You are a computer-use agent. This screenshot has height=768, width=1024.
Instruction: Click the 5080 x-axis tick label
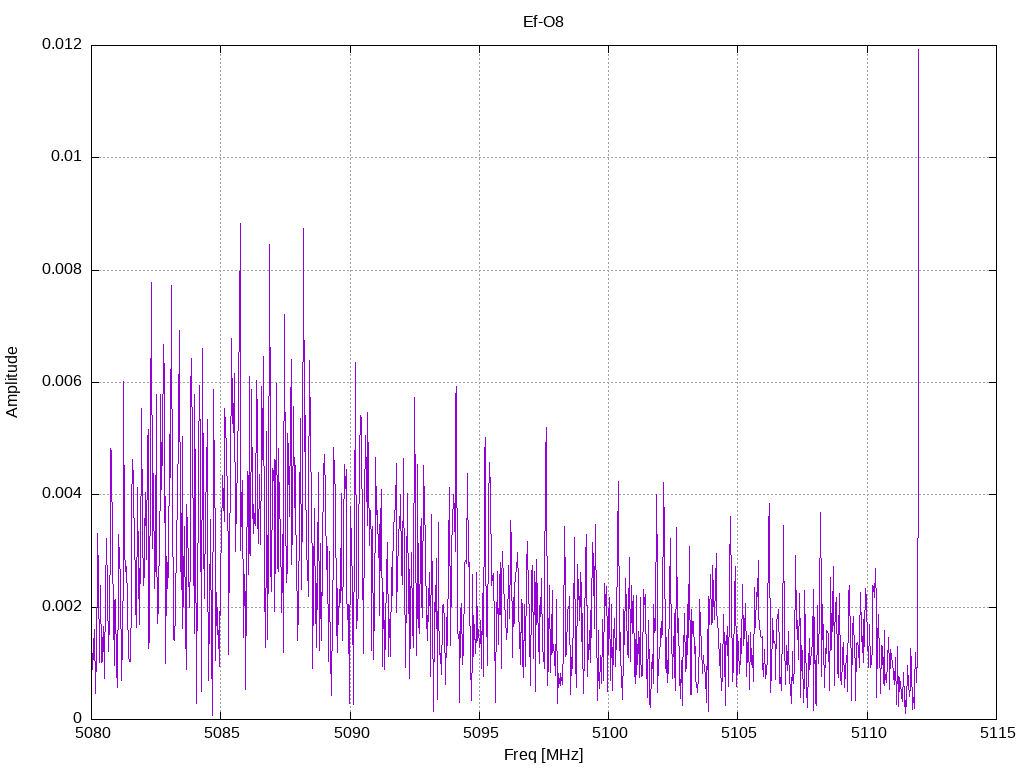(x=92, y=733)
